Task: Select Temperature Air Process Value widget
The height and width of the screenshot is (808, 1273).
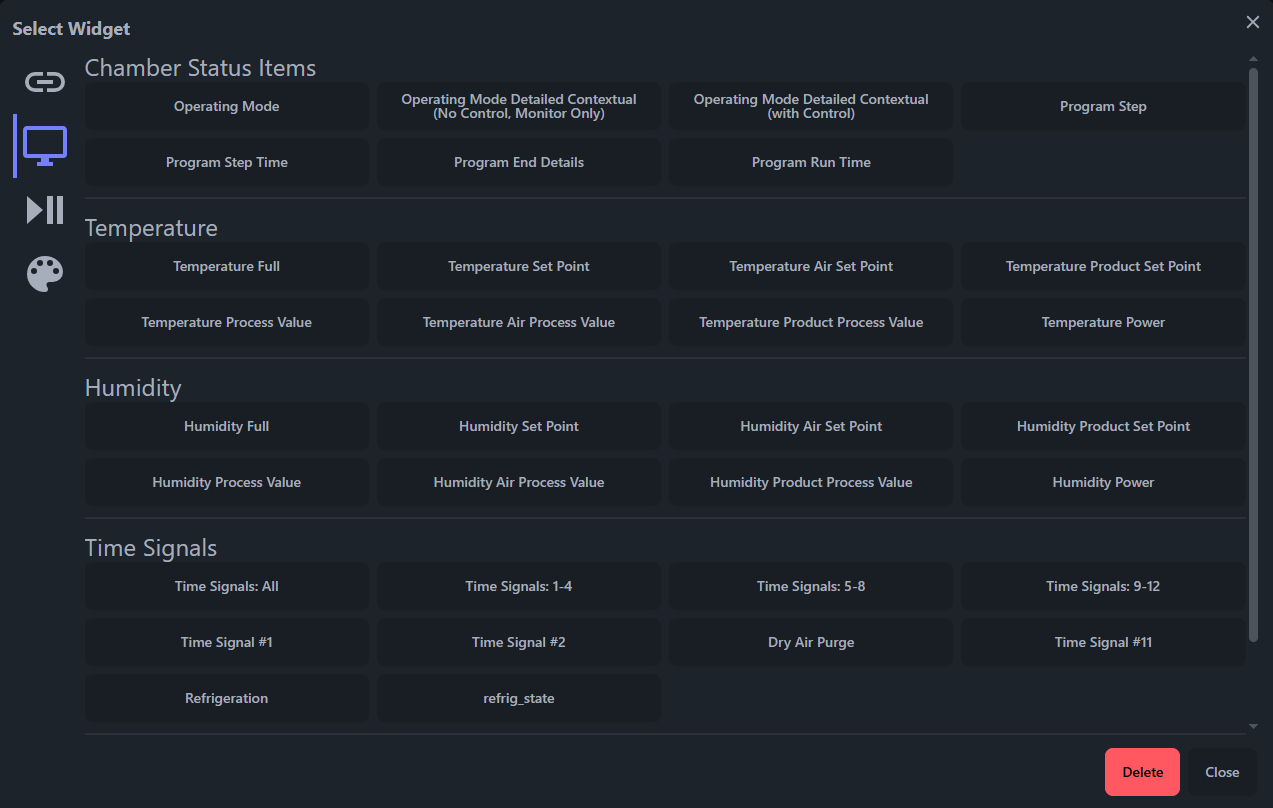Action: pos(519,322)
